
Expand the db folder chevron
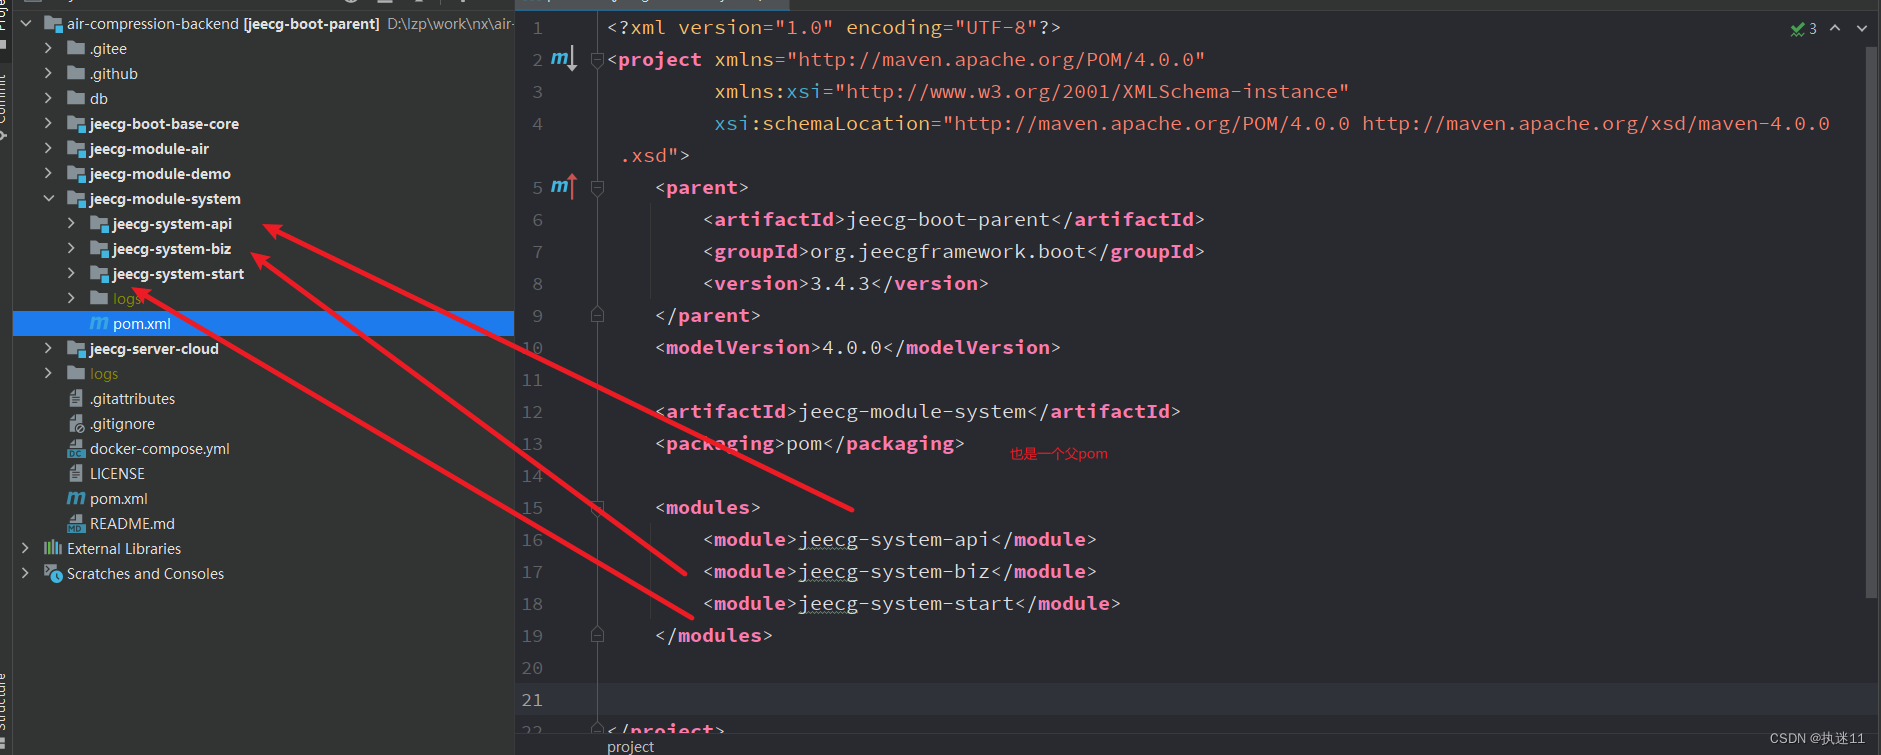48,98
